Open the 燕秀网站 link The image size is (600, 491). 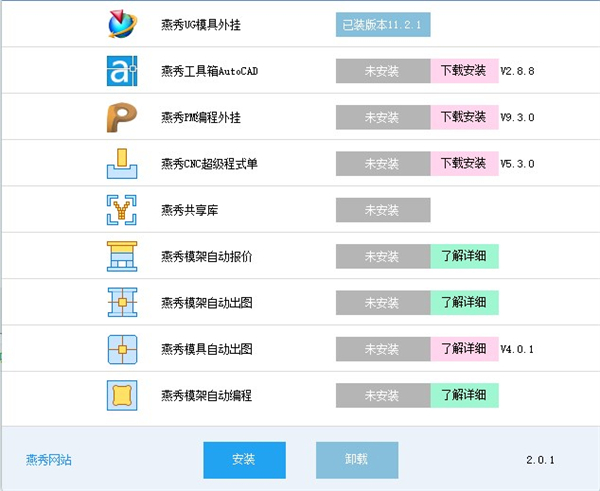tap(49, 460)
